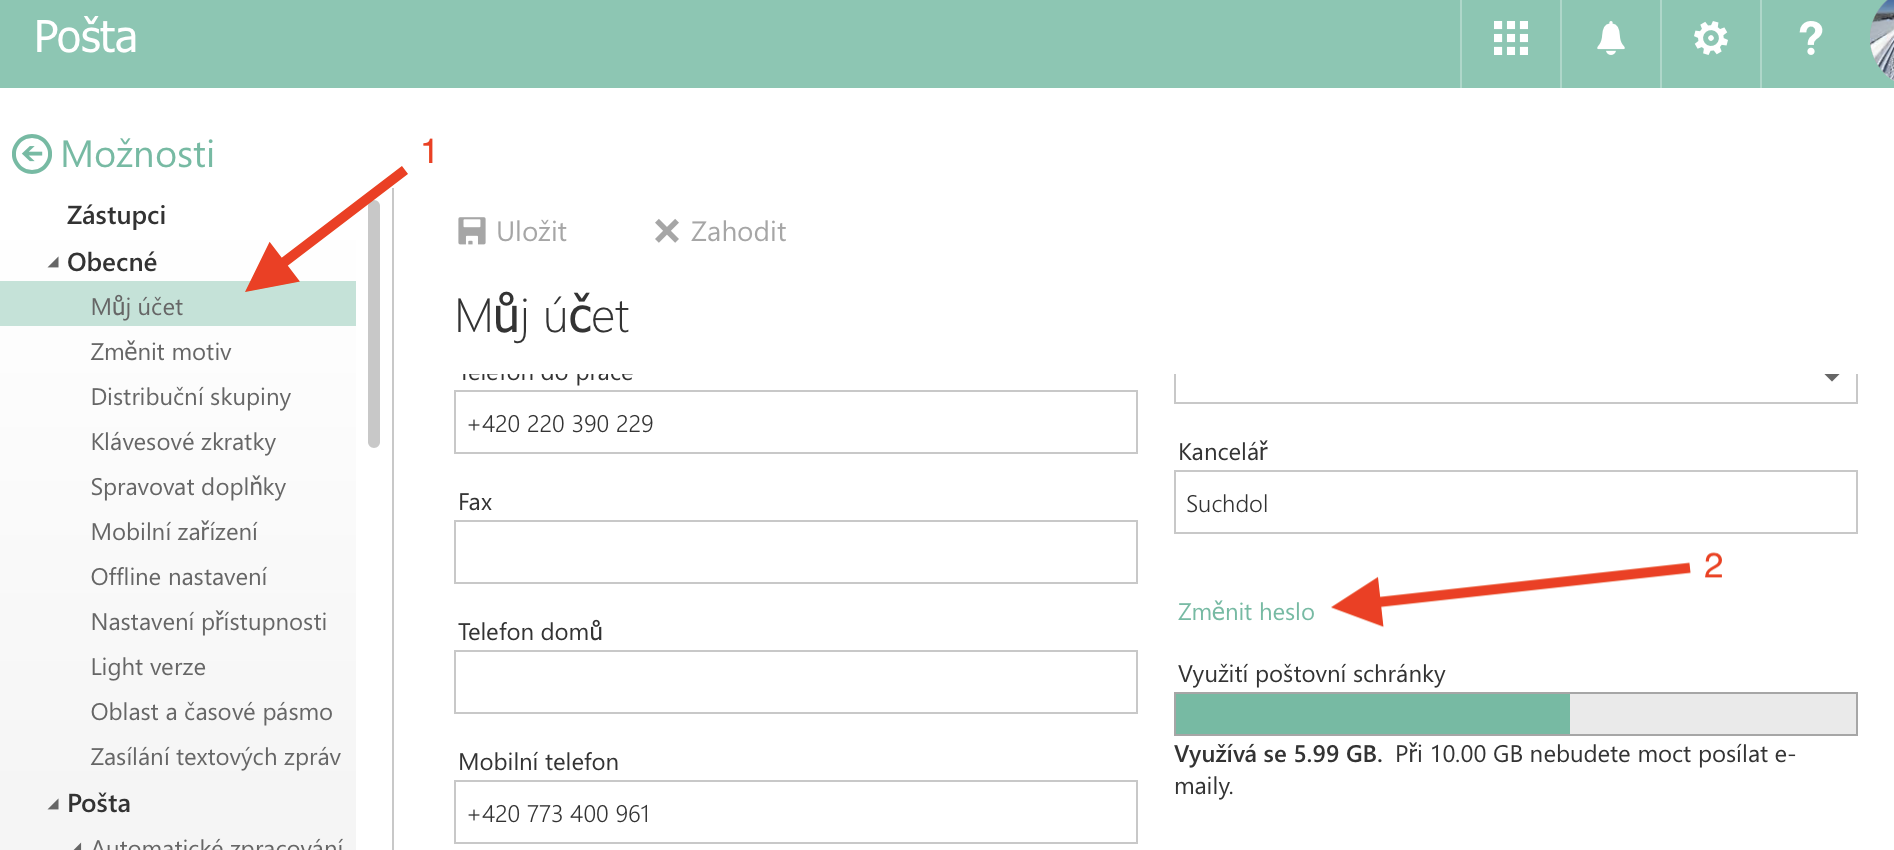Select Změnit motiv in sidebar

coord(161,352)
